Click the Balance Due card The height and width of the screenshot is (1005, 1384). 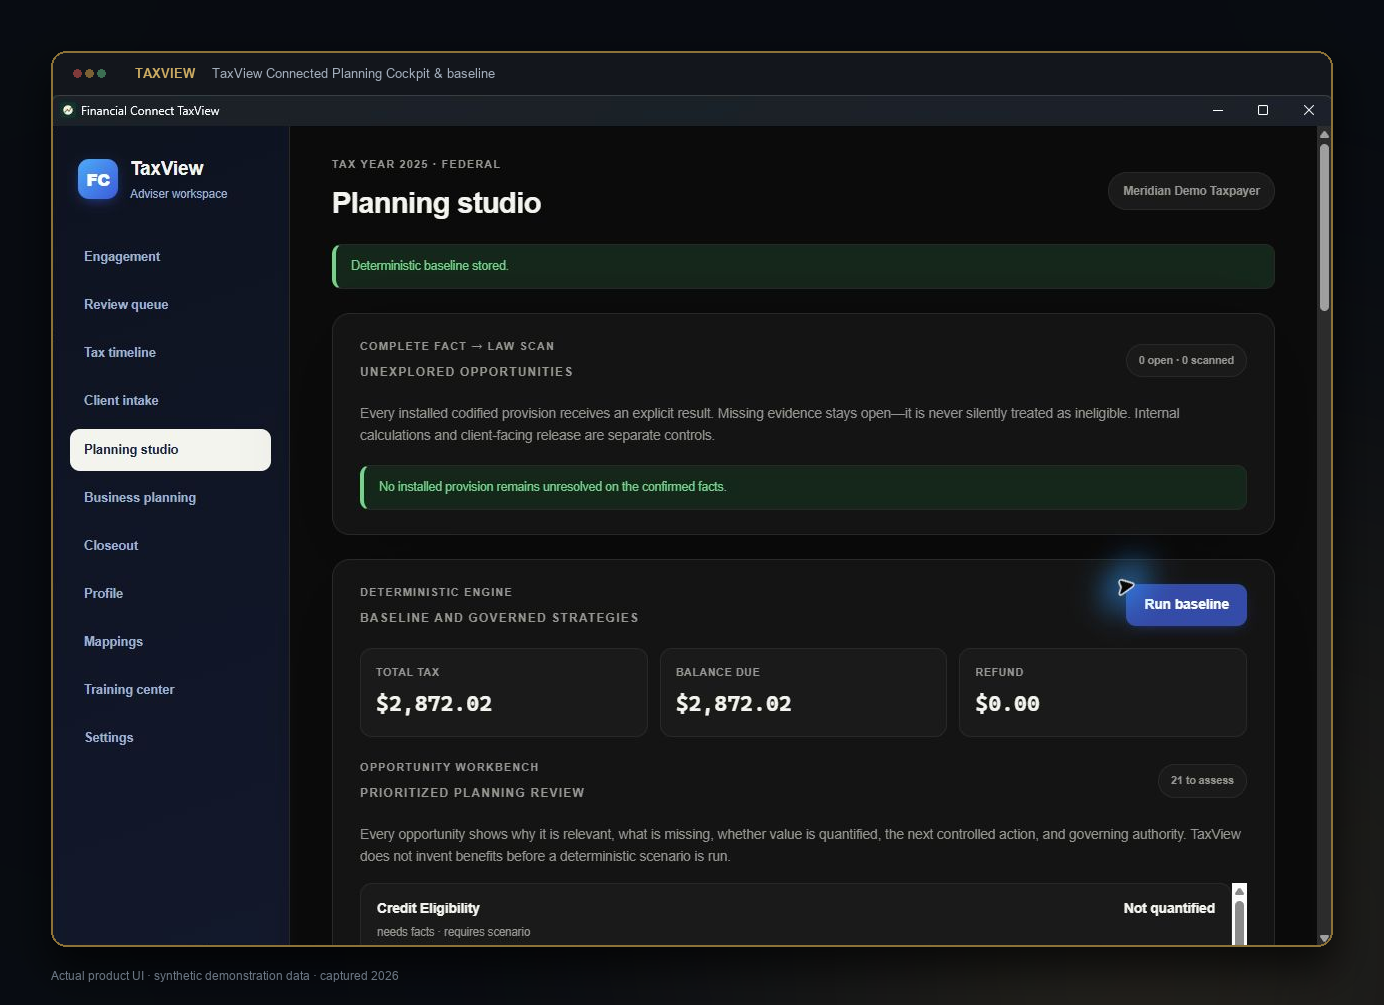pyautogui.click(x=803, y=693)
